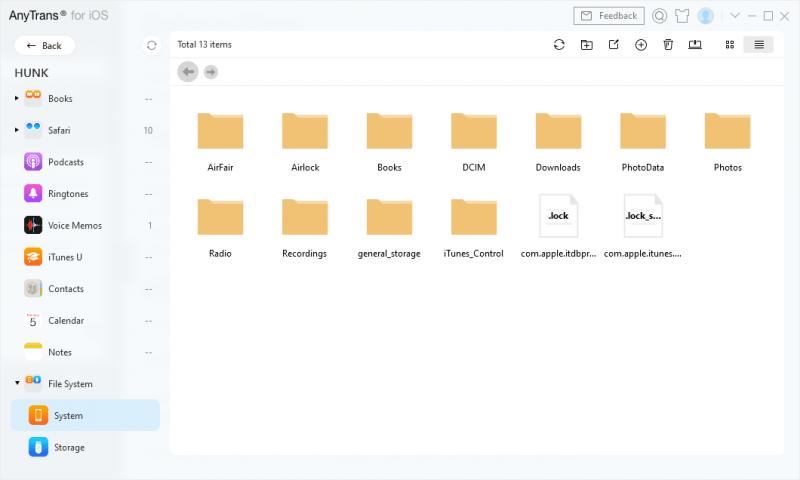Screen dimensions: 800x480
Task: Navigate back with the left arrow
Action: point(188,72)
